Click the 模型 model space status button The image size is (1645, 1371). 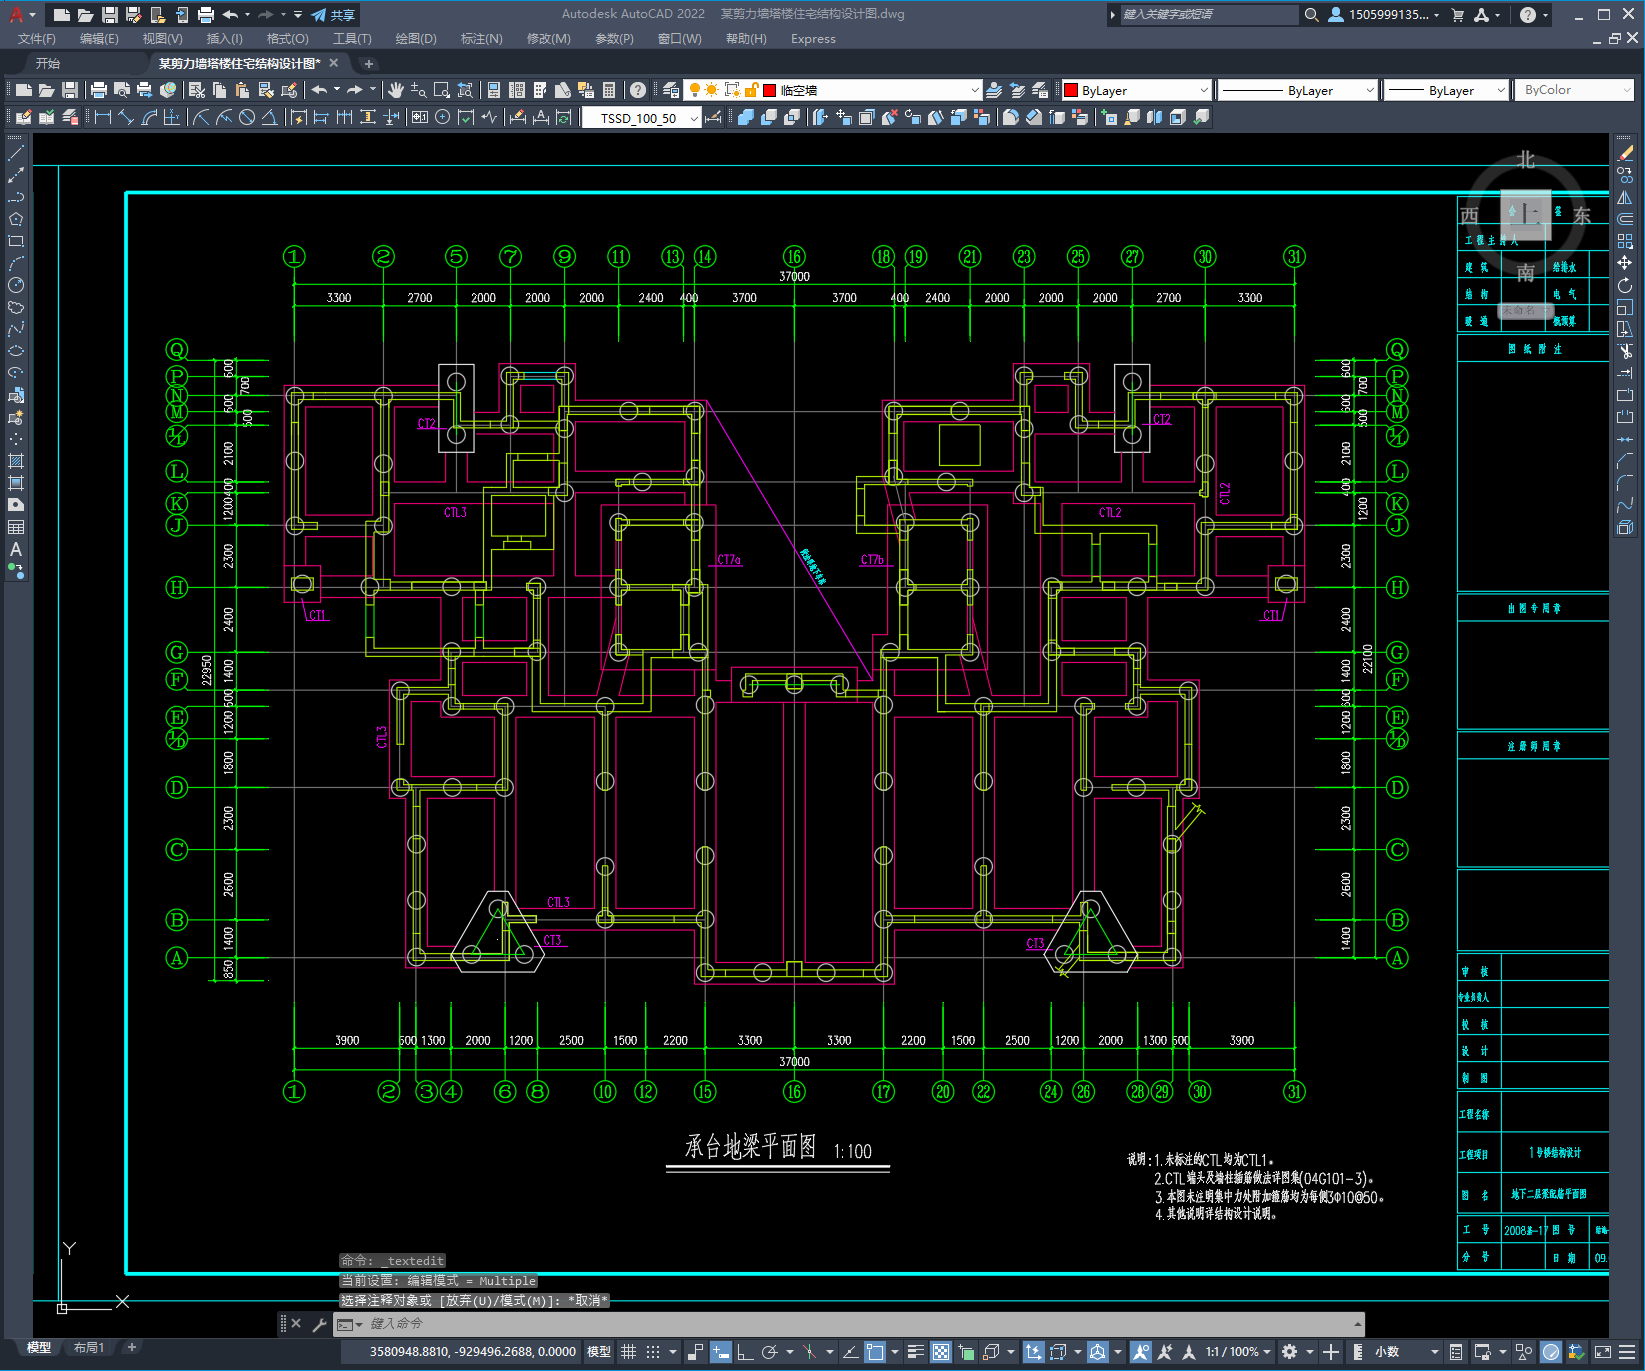click(599, 1352)
